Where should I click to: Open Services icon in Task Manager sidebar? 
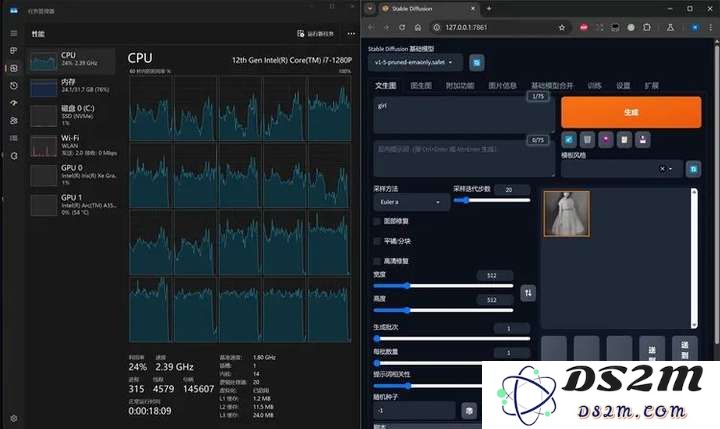[x=14, y=156]
